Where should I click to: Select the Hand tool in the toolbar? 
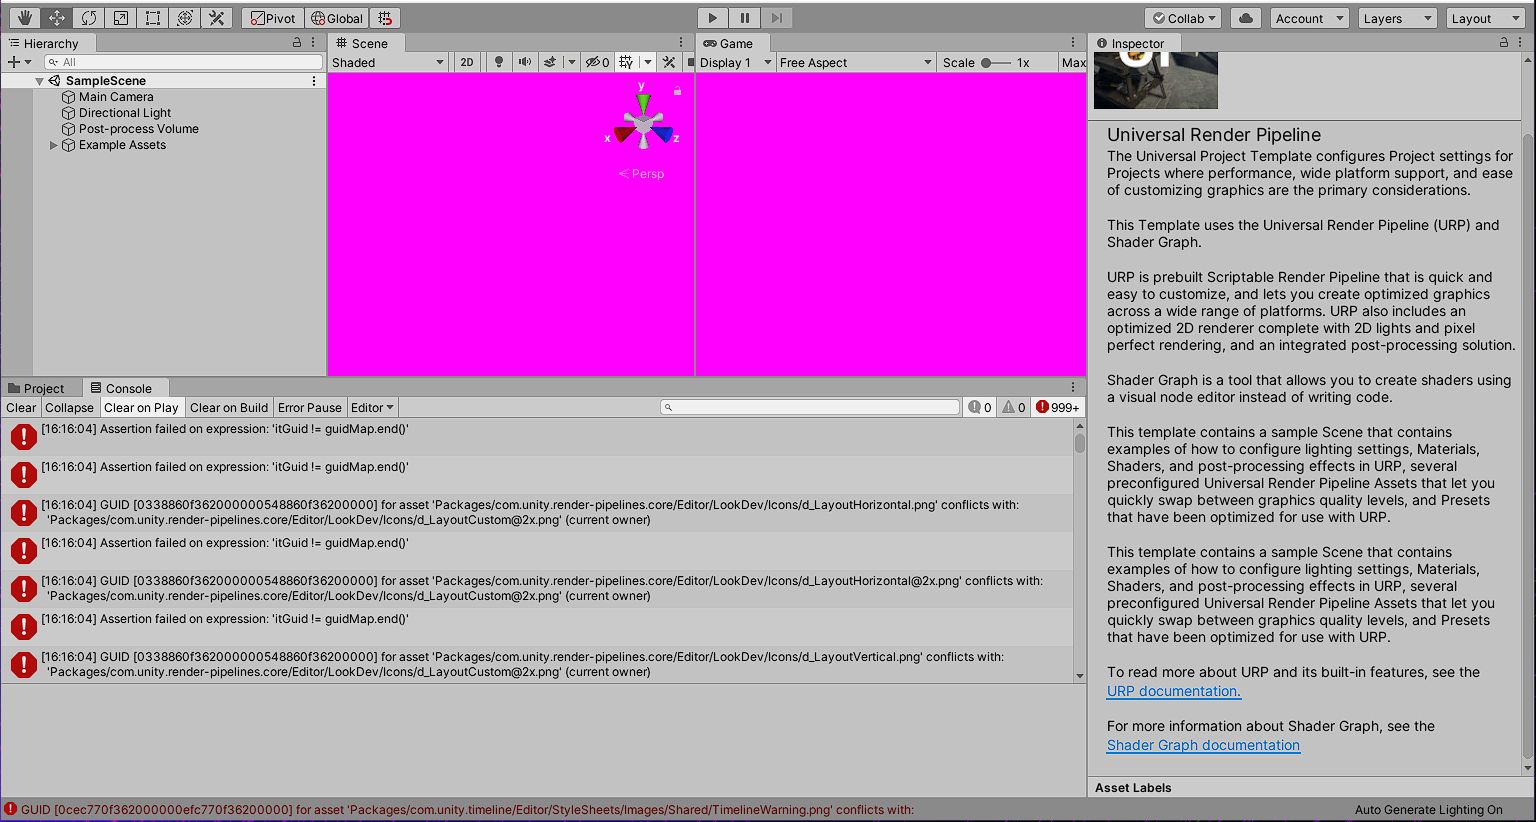23,17
